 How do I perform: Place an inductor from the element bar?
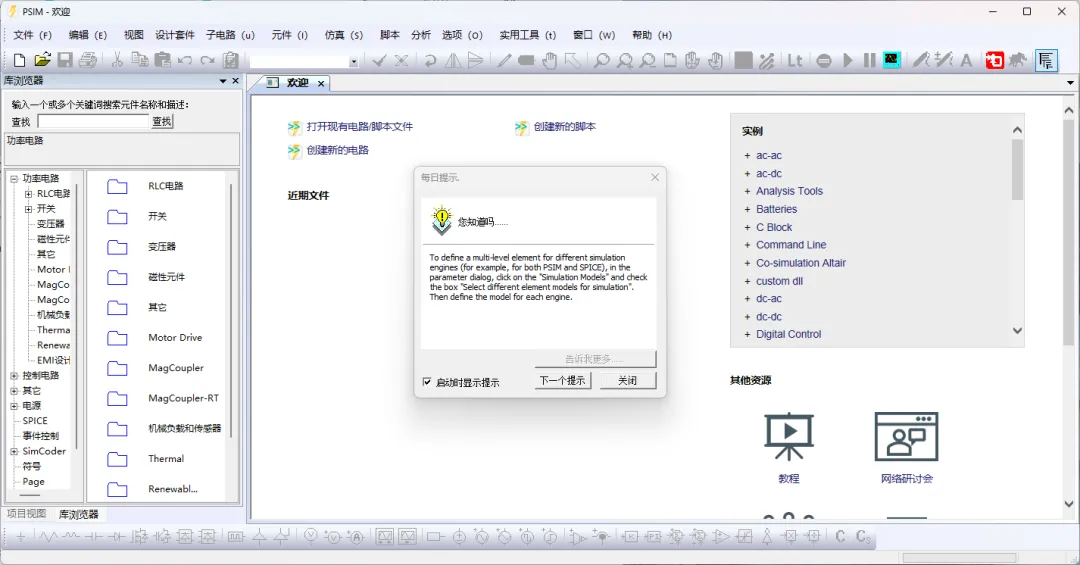(x=71, y=536)
